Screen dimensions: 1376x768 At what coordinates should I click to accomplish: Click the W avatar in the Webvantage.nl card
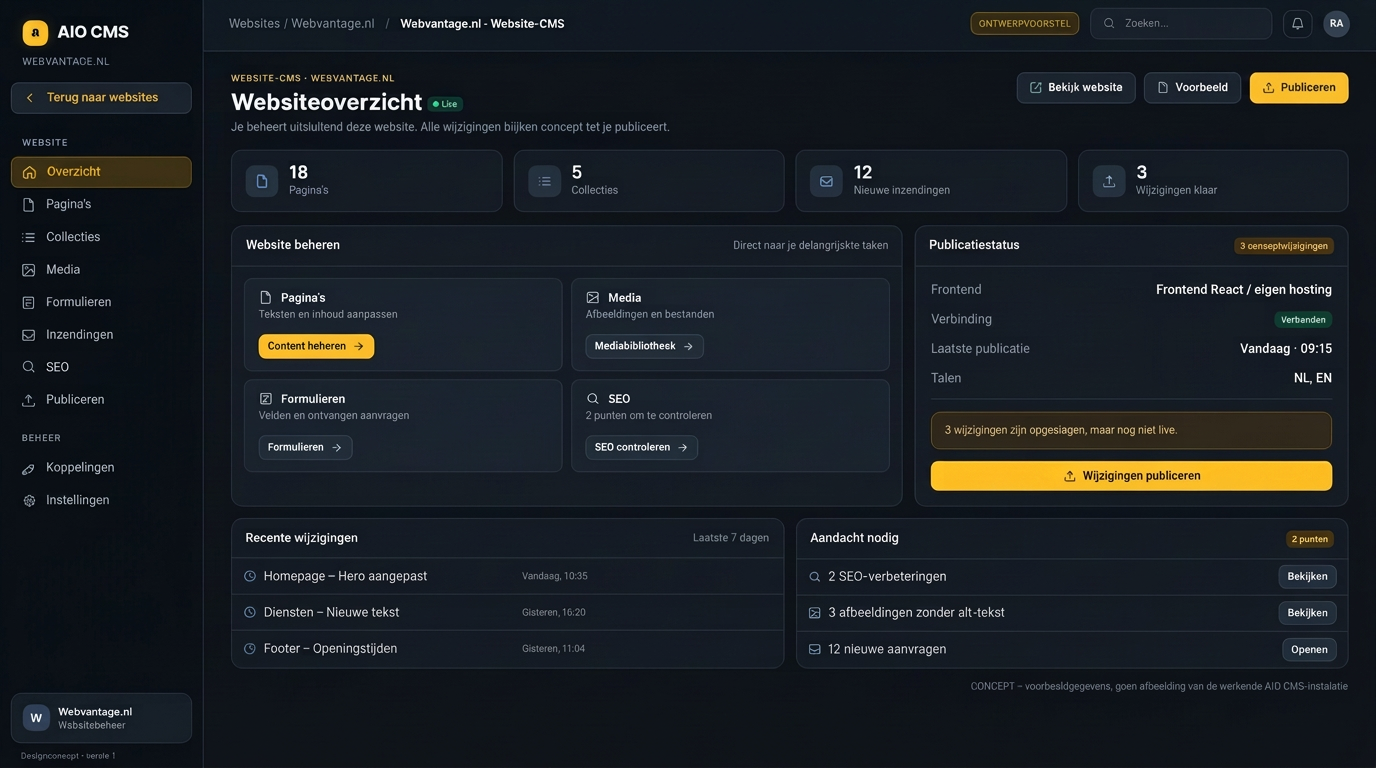coord(36,718)
